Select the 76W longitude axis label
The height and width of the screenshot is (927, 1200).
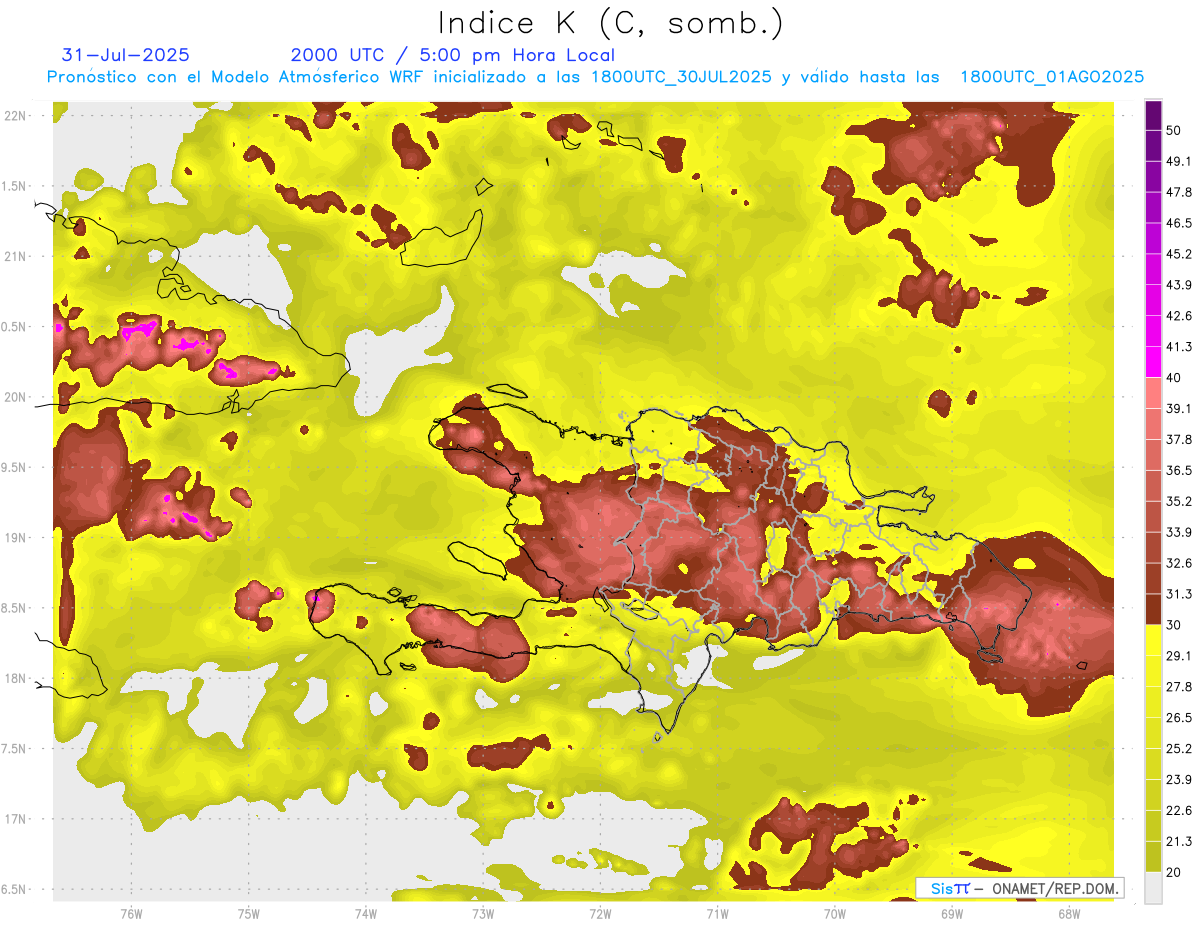coord(131,913)
